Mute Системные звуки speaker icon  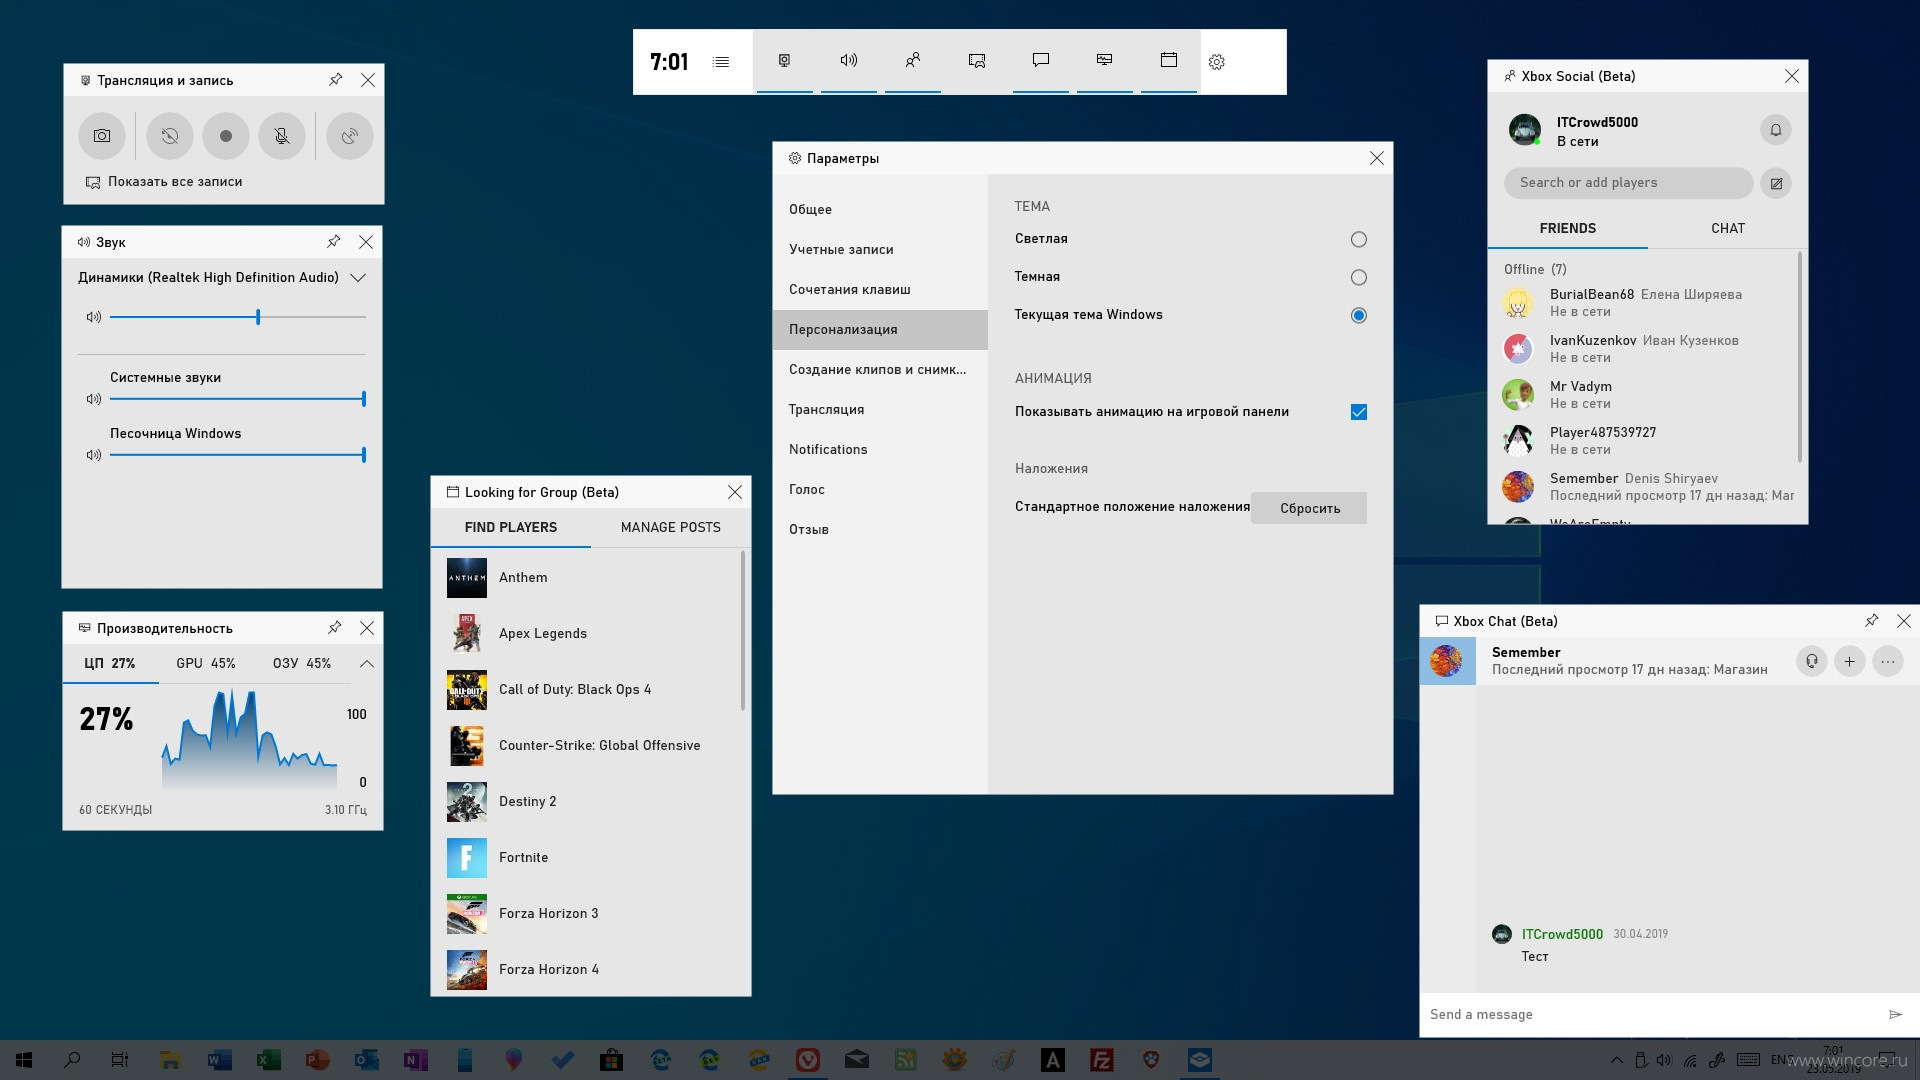point(94,399)
